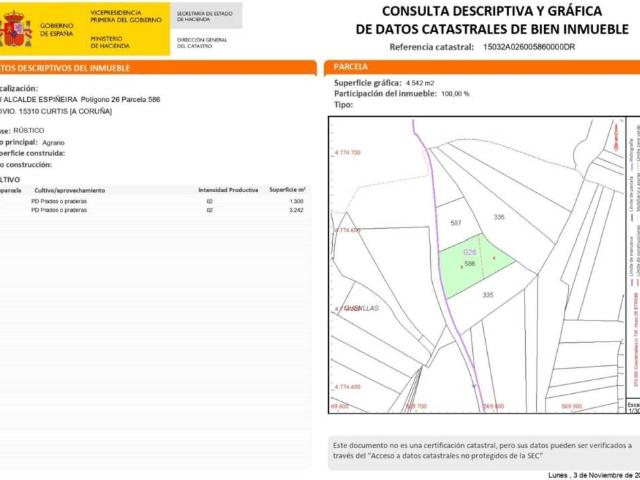
Task: Click the north arrow on the map
Action: pyautogui.click(x=616, y=136)
